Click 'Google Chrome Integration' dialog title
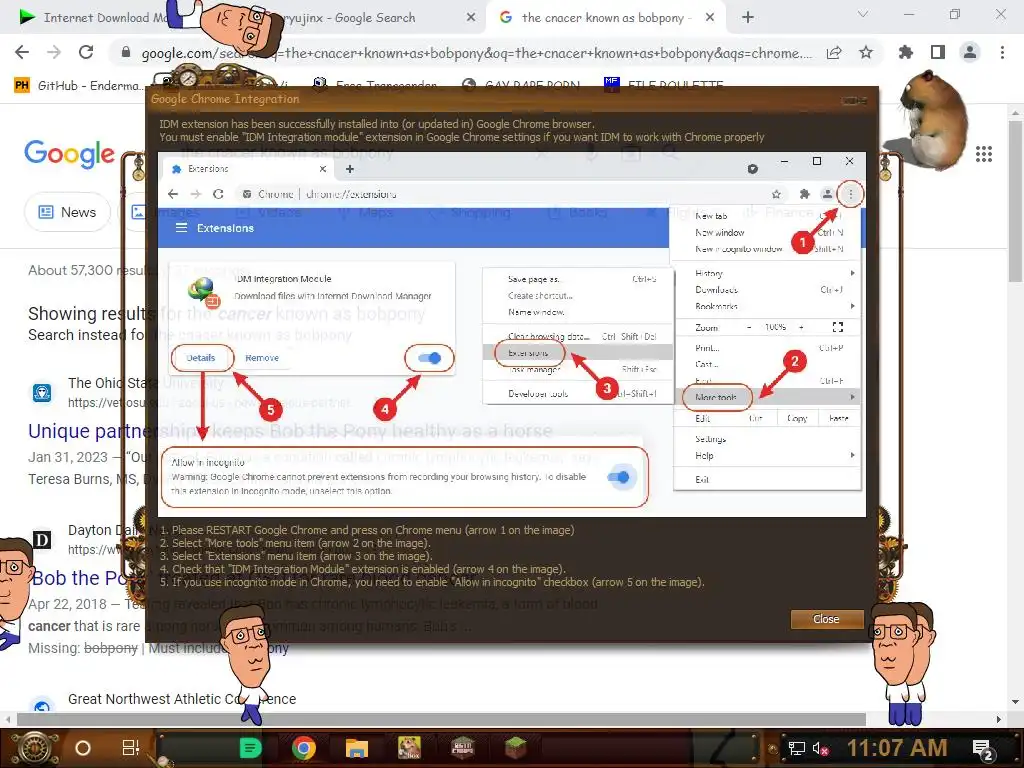The image size is (1024, 768). (x=225, y=99)
